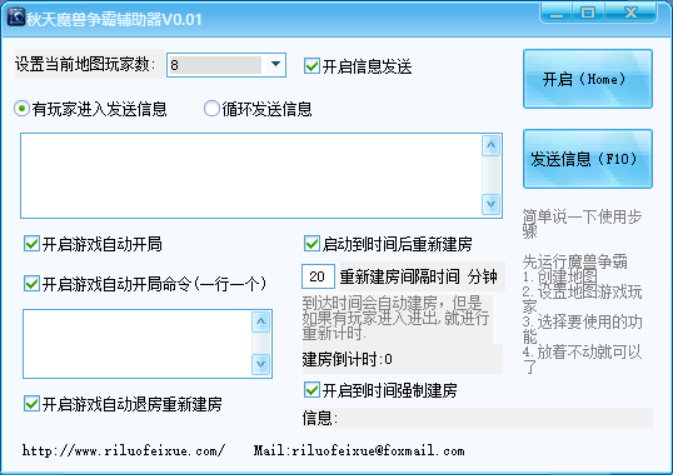
Task: Minimize the window
Action: 557,14
